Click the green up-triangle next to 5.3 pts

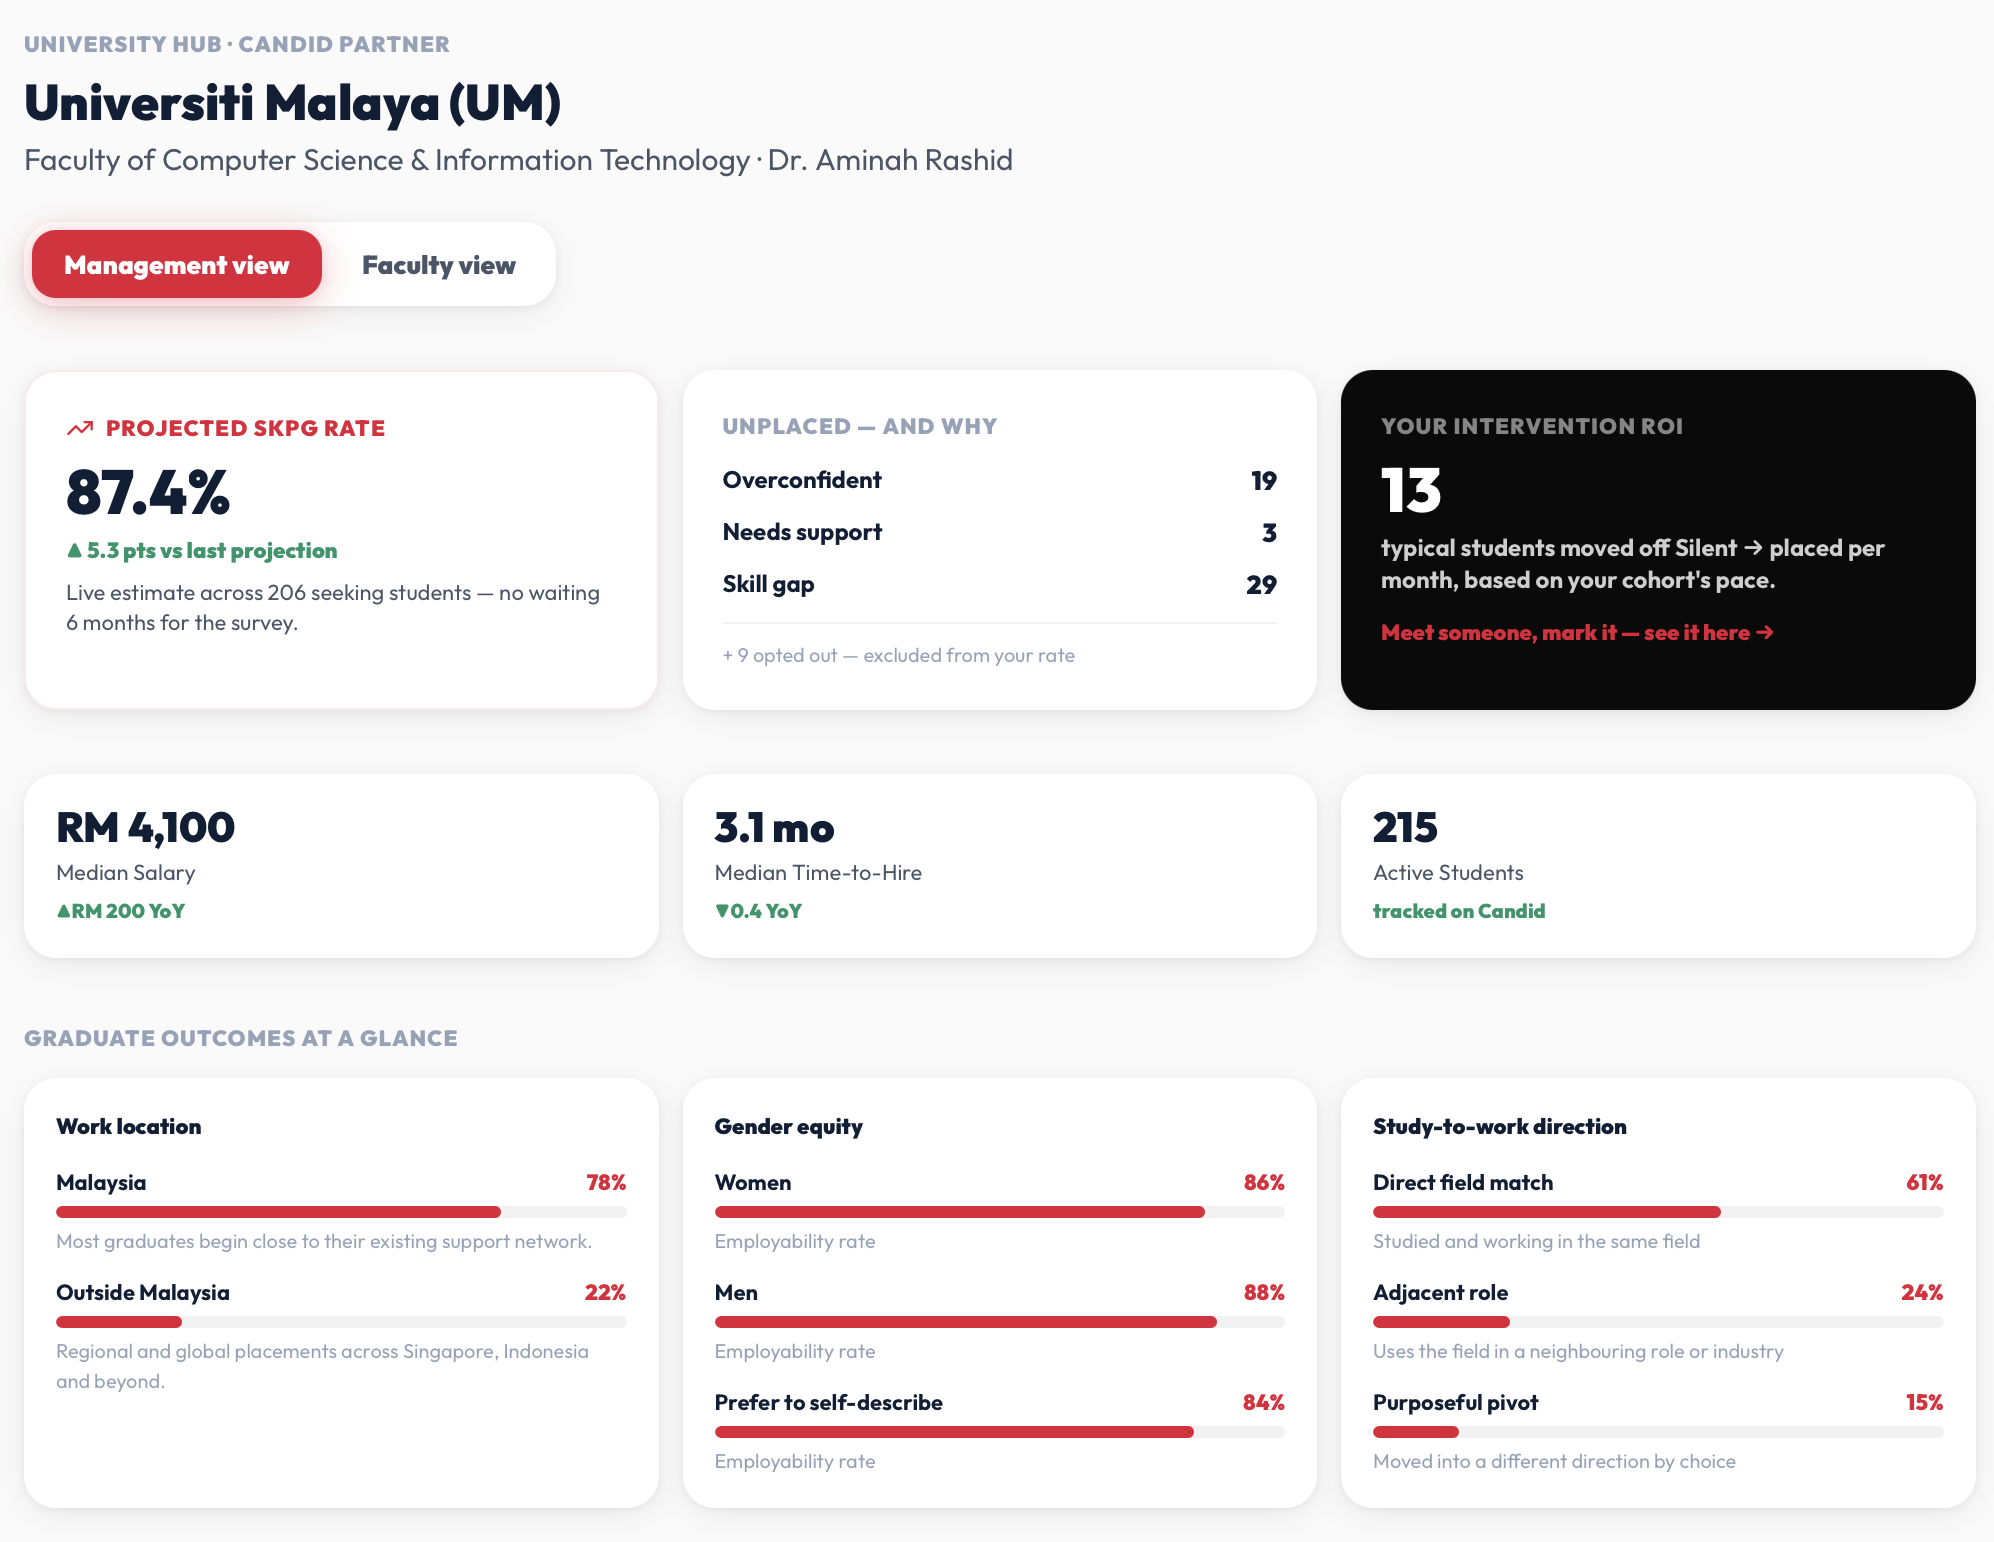click(x=74, y=550)
